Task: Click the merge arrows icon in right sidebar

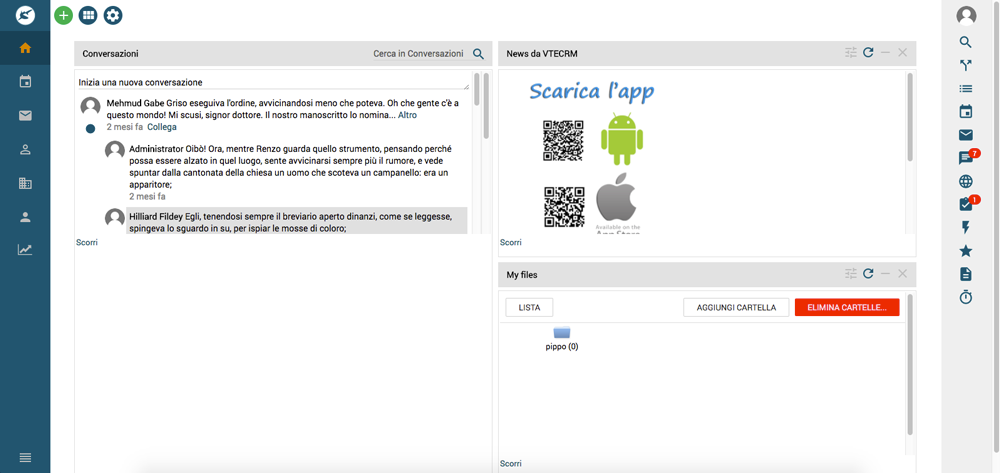Action: 966,65
